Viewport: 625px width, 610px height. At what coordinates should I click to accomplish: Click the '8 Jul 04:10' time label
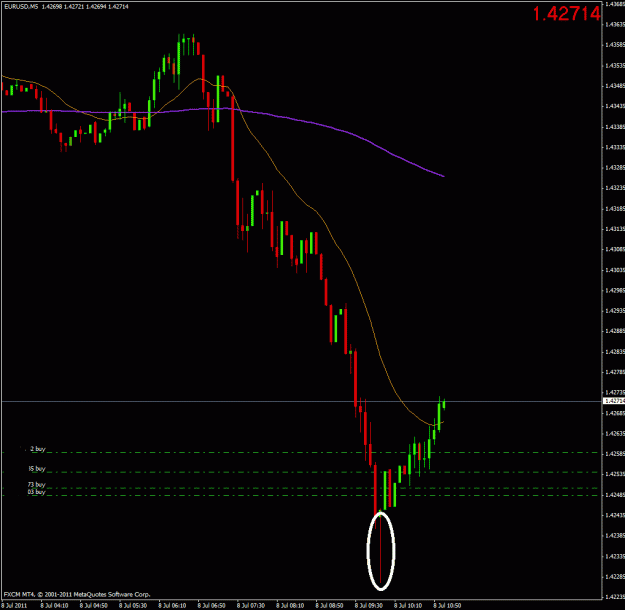pyautogui.click(x=54, y=606)
